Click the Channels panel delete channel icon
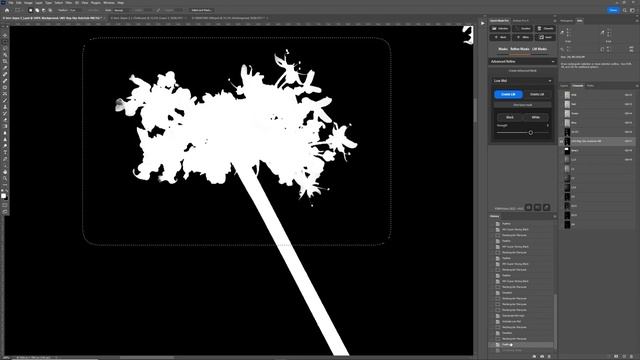 click(x=632, y=356)
